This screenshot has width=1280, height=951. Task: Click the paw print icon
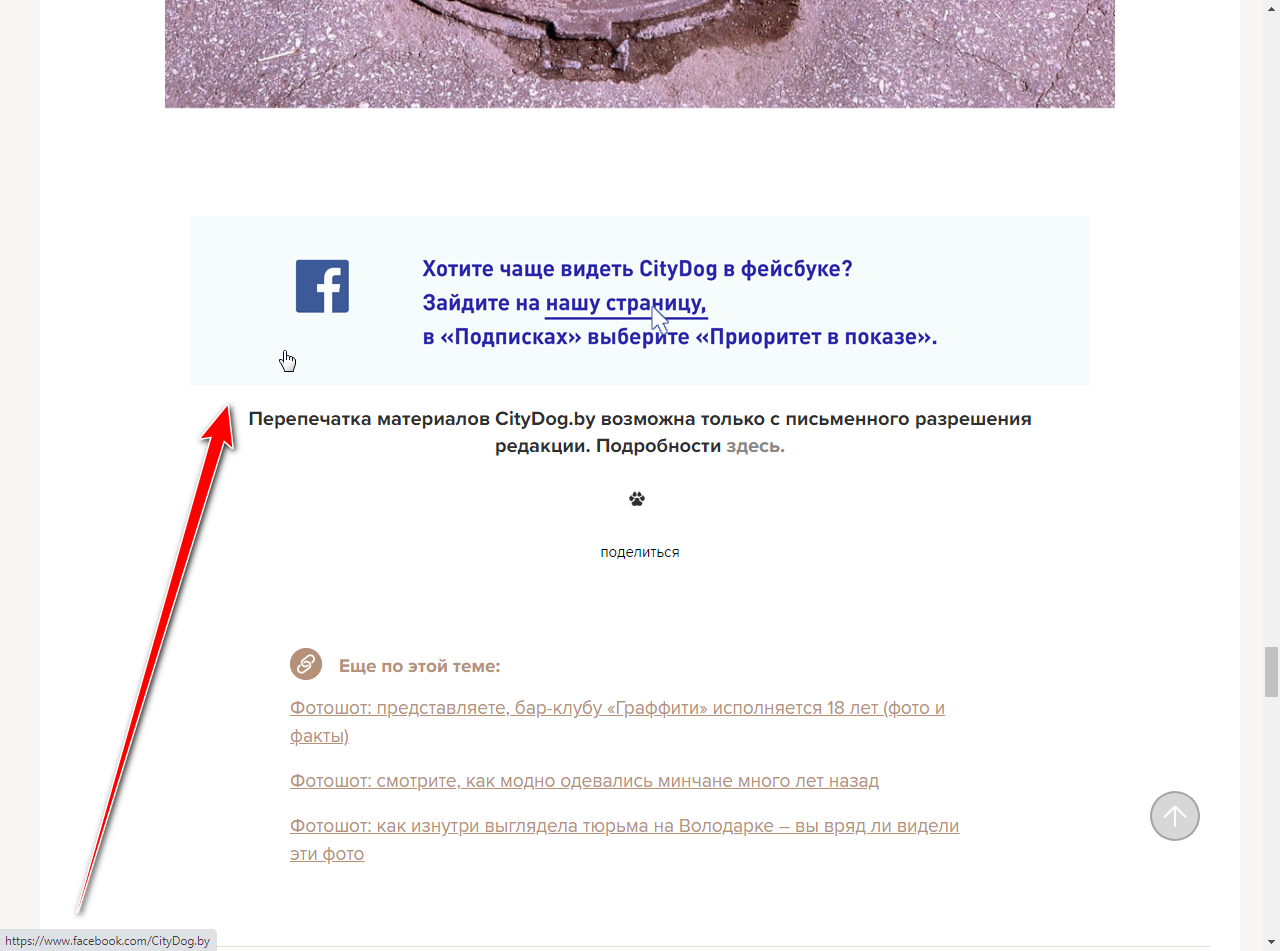tap(637, 498)
